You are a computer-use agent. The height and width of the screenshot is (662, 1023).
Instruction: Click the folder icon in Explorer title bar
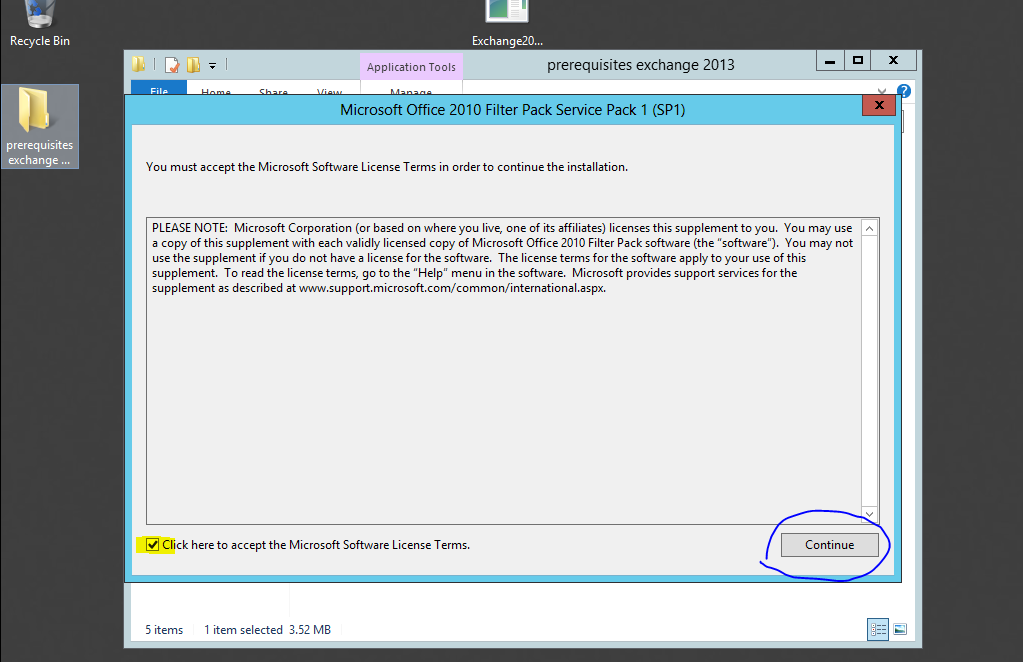138,65
